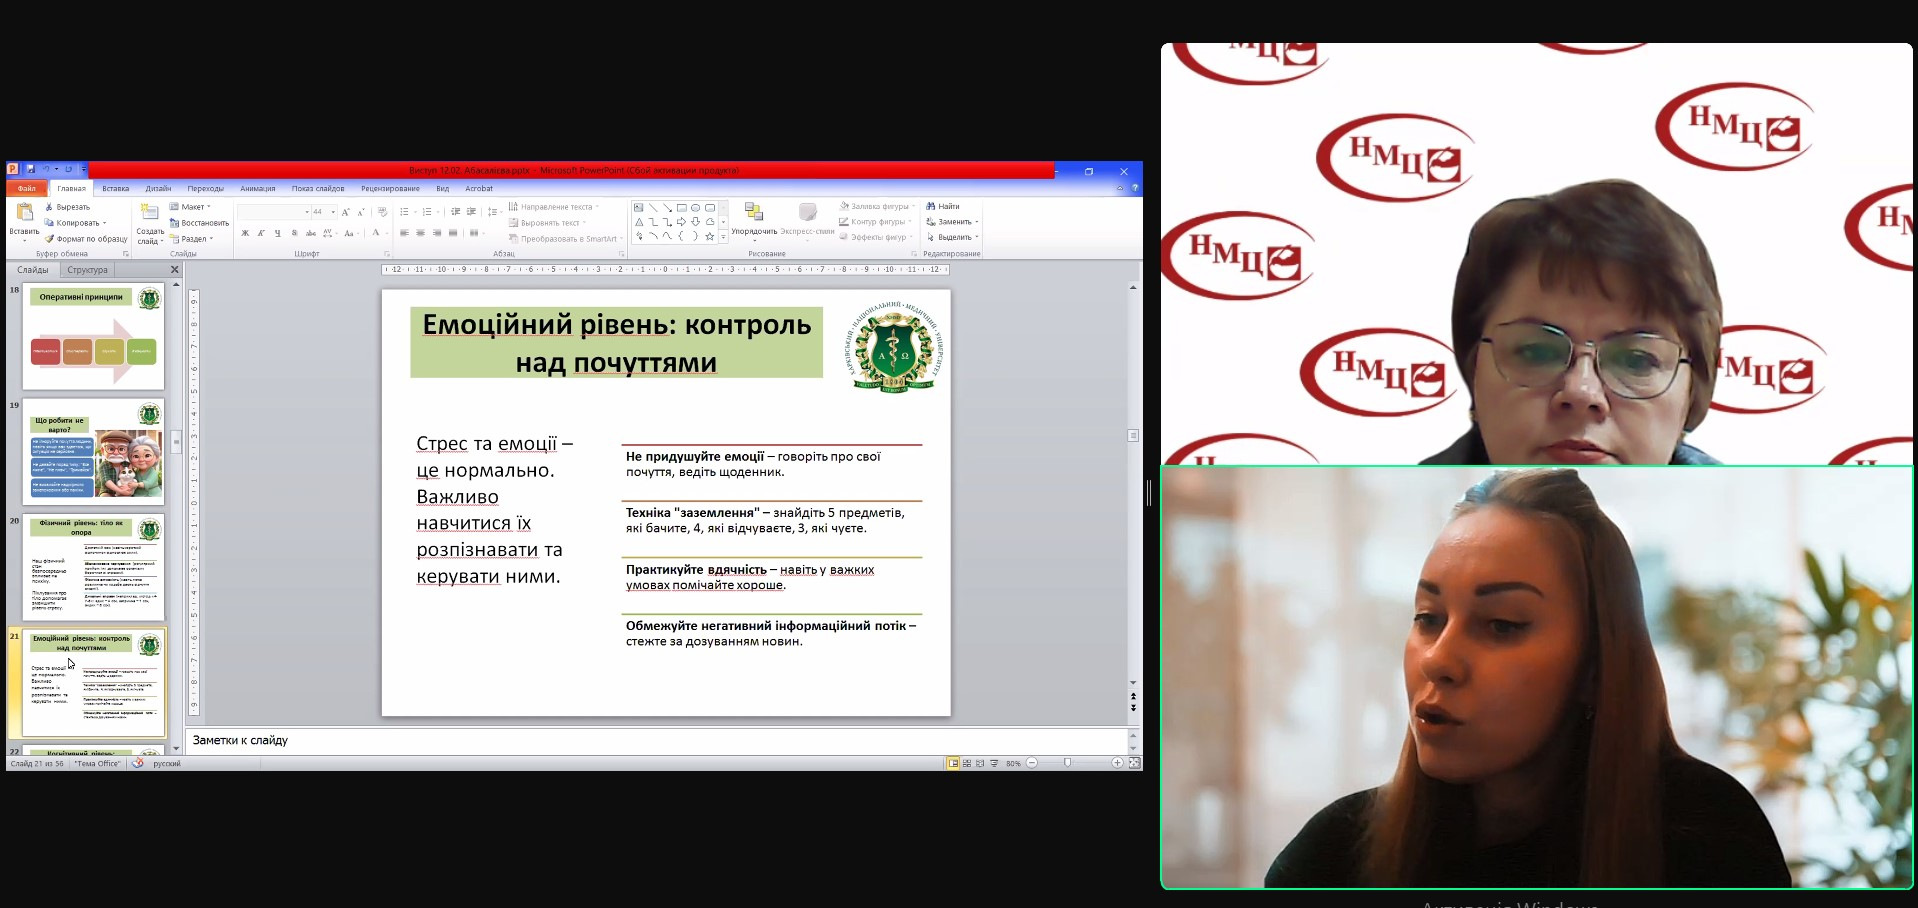The height and width of the screenshot is (908, 1918).
Task: Click the zoom slider handle in status bar
Action: pyautogui.click(x=1067, y=763)
